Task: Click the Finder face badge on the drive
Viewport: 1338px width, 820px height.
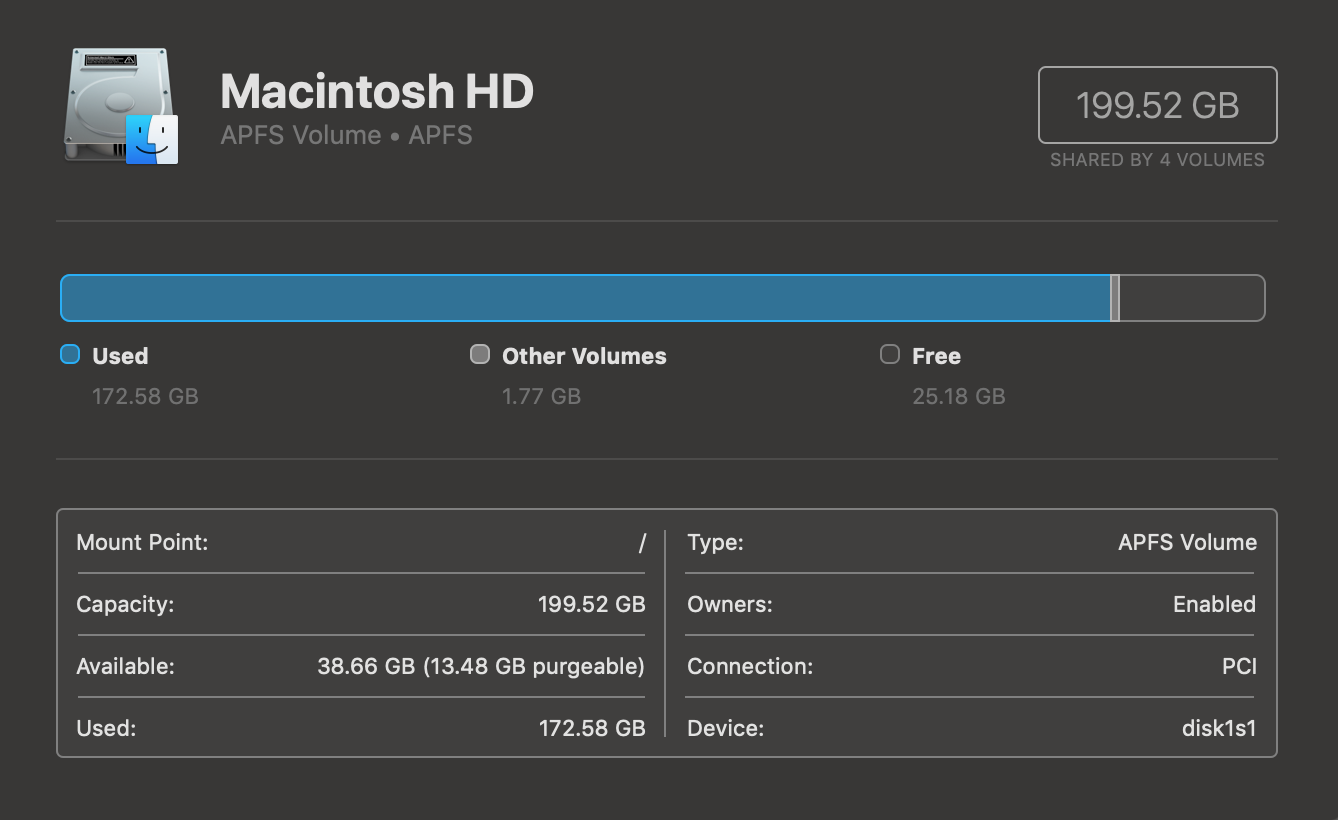Action: (x=152, y=139)
